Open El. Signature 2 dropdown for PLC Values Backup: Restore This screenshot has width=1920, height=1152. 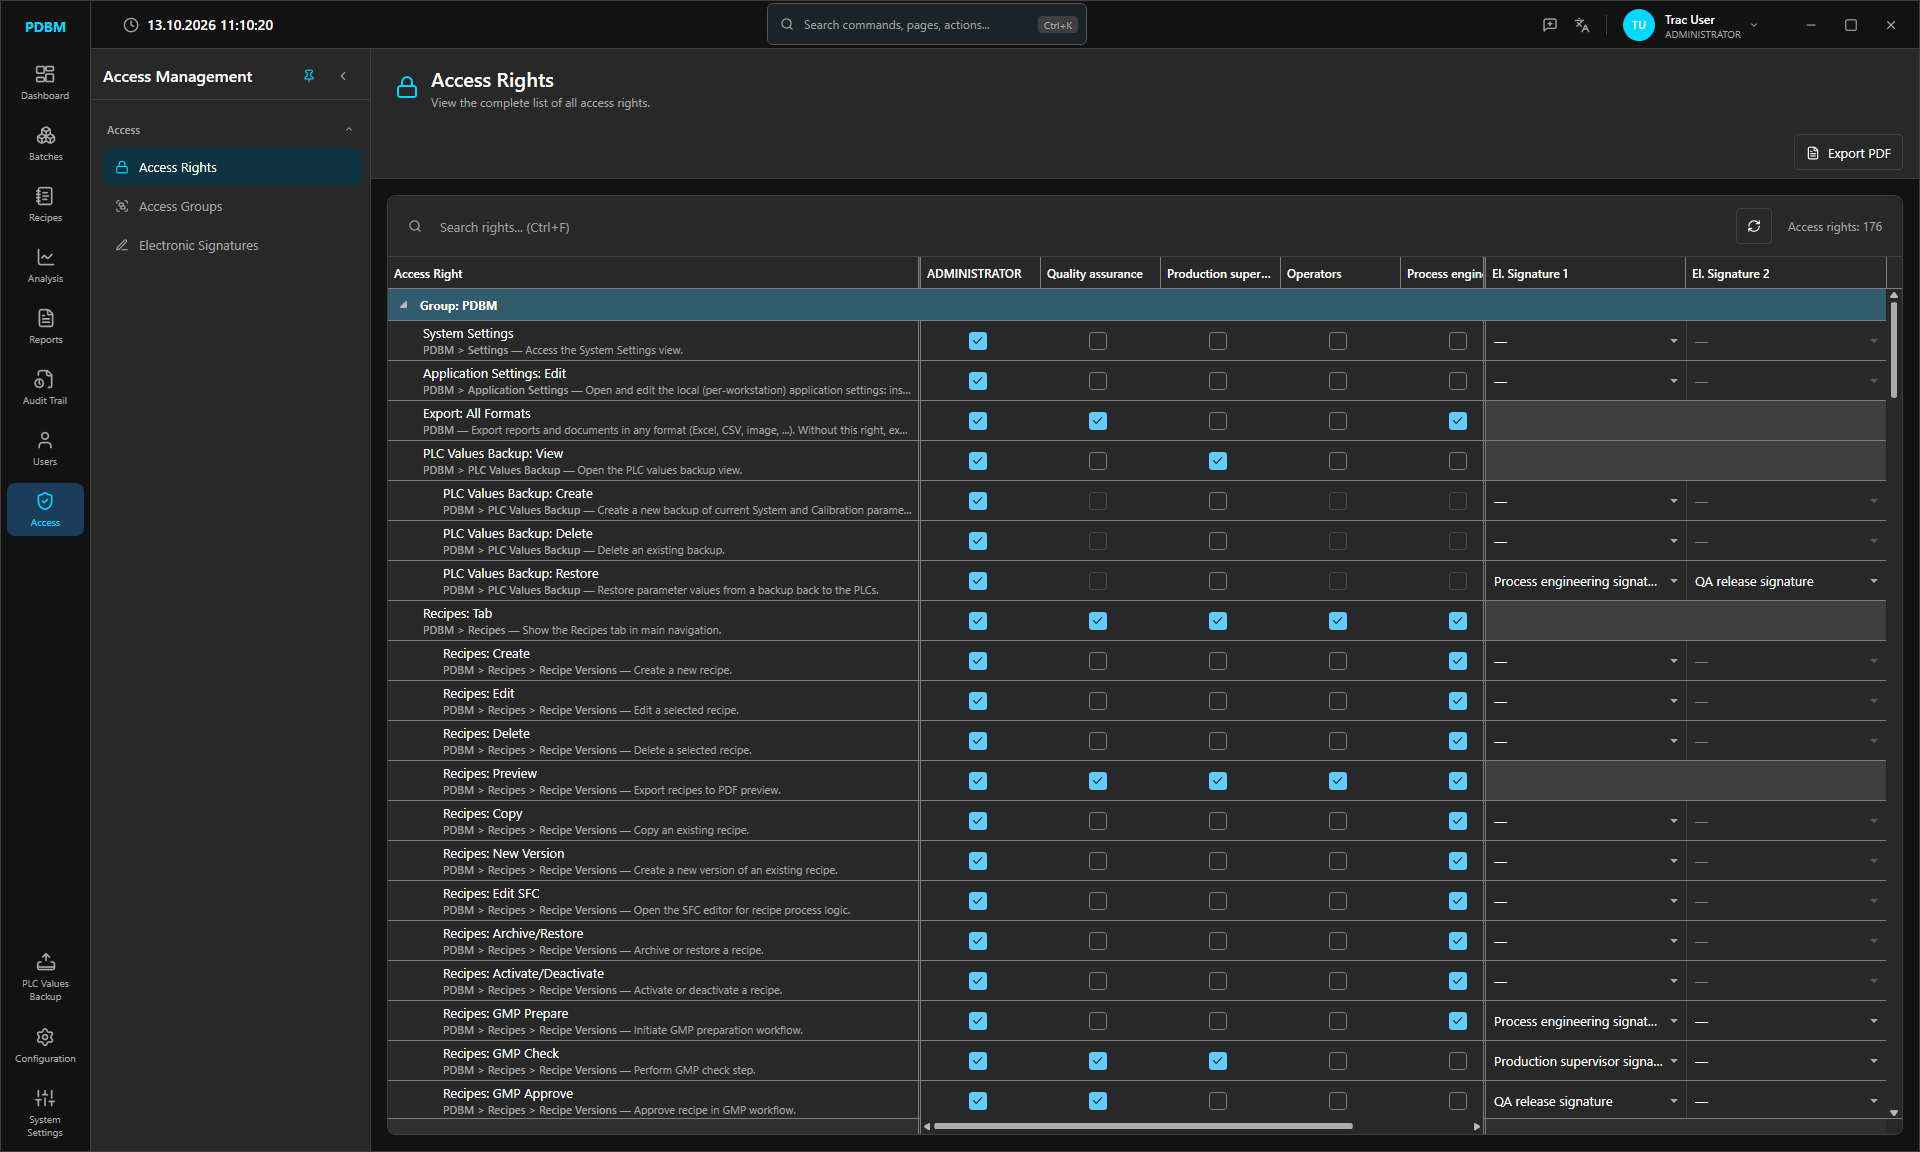(1785, 581)
